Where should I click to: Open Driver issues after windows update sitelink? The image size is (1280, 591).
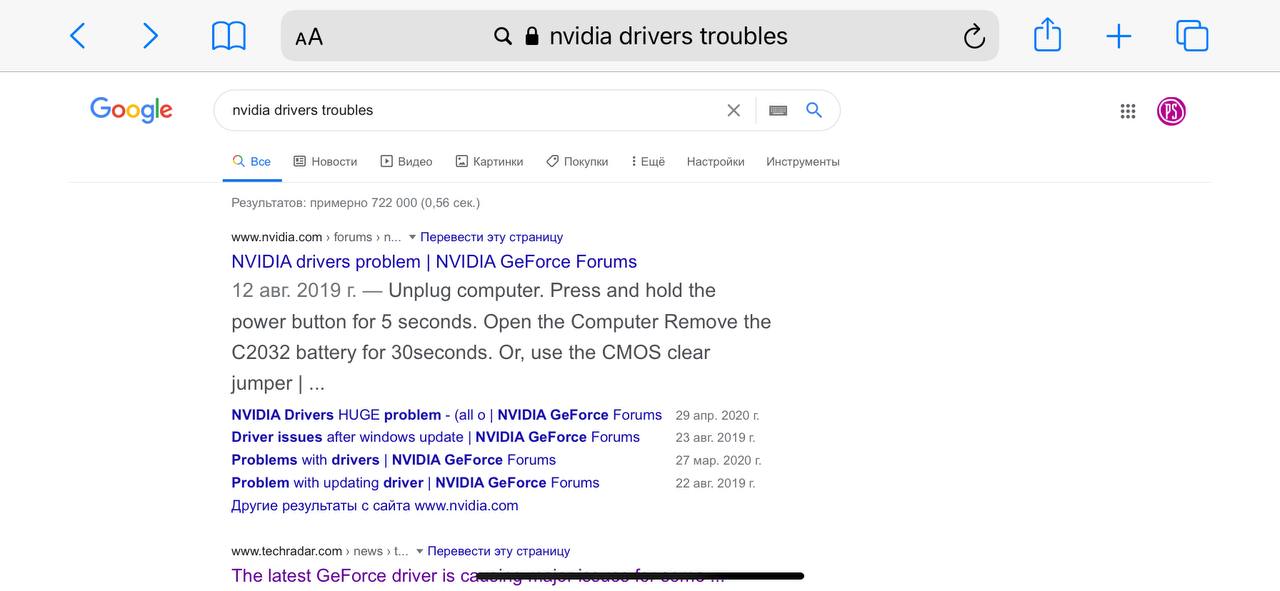pos(435,437)
